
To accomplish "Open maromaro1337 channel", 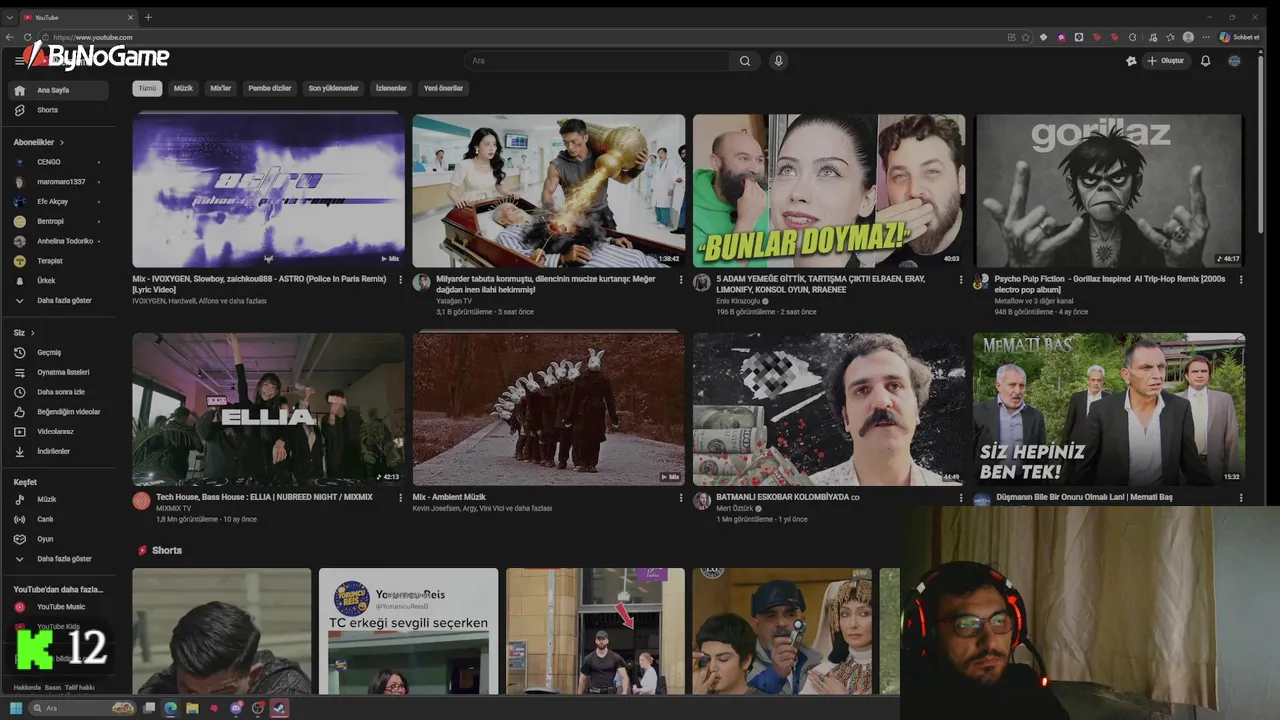I will point(57,182).
